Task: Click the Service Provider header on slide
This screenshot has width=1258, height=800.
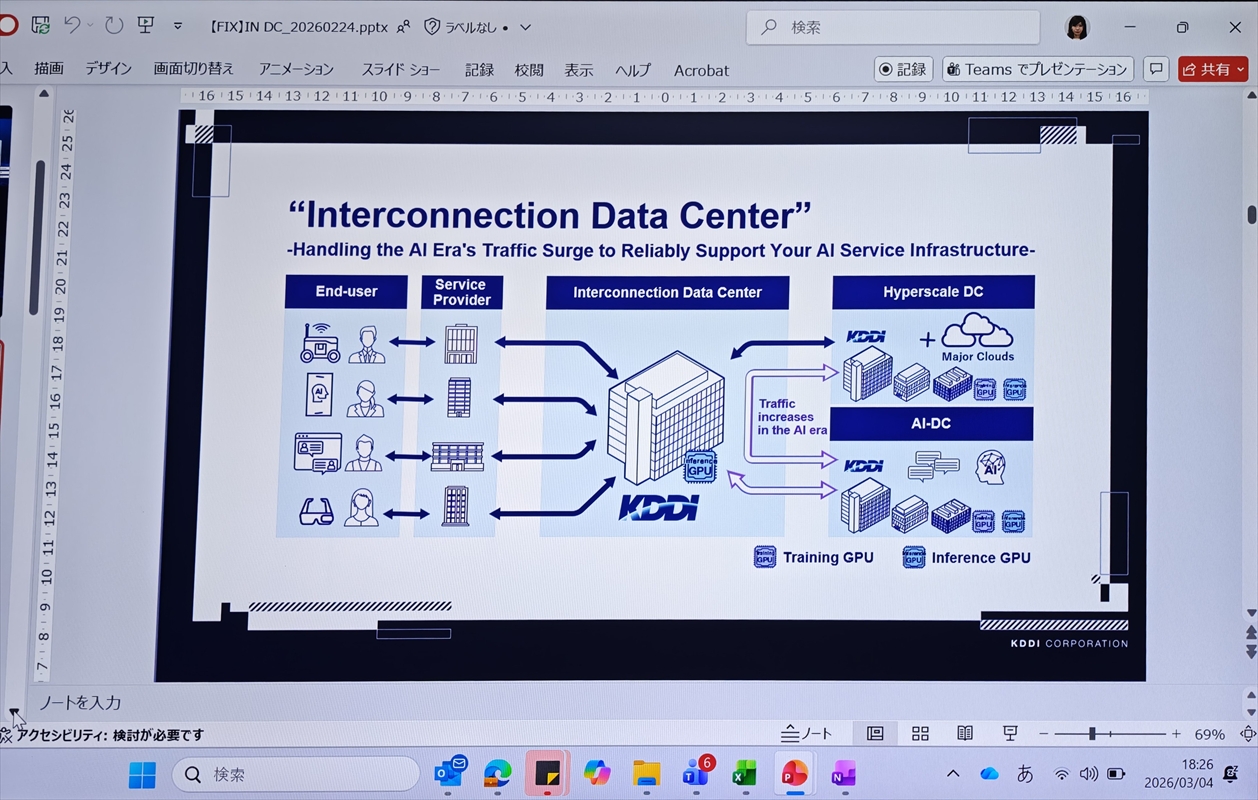Action: tap(461, 292)
